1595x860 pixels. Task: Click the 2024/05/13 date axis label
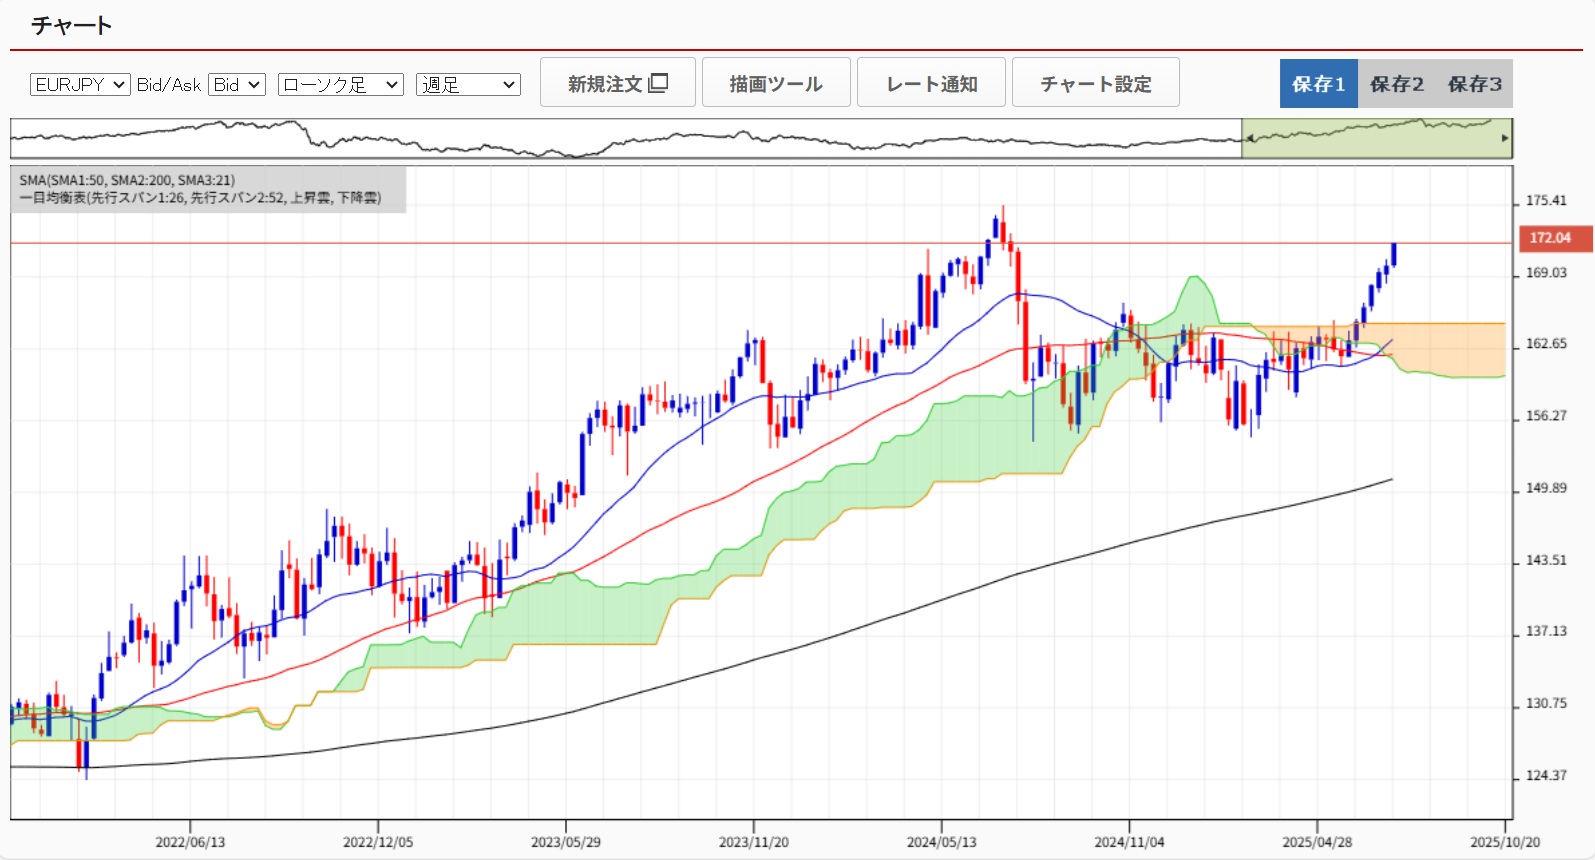click(x=942, y=842)
